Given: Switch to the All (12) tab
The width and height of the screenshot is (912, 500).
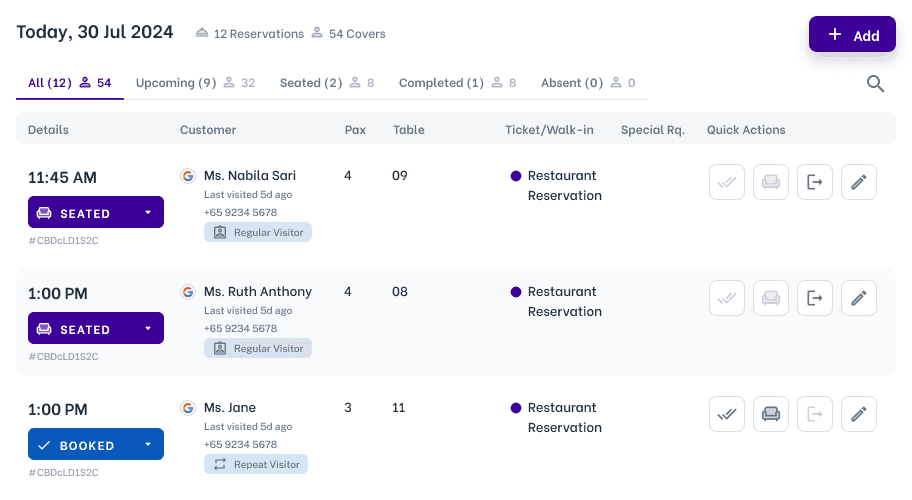Looking at the screenshot, I should (x=69, y=83).
